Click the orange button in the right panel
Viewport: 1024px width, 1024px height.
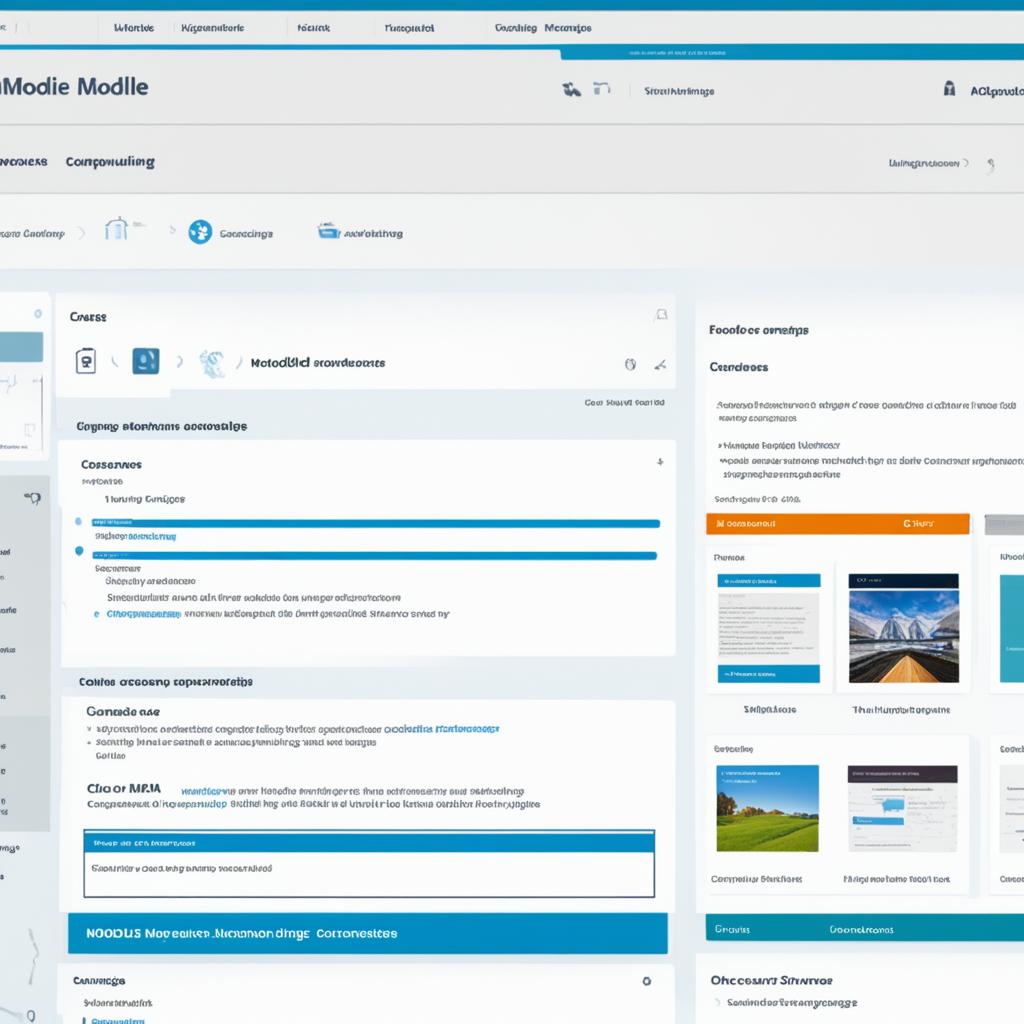coord(837,524)
